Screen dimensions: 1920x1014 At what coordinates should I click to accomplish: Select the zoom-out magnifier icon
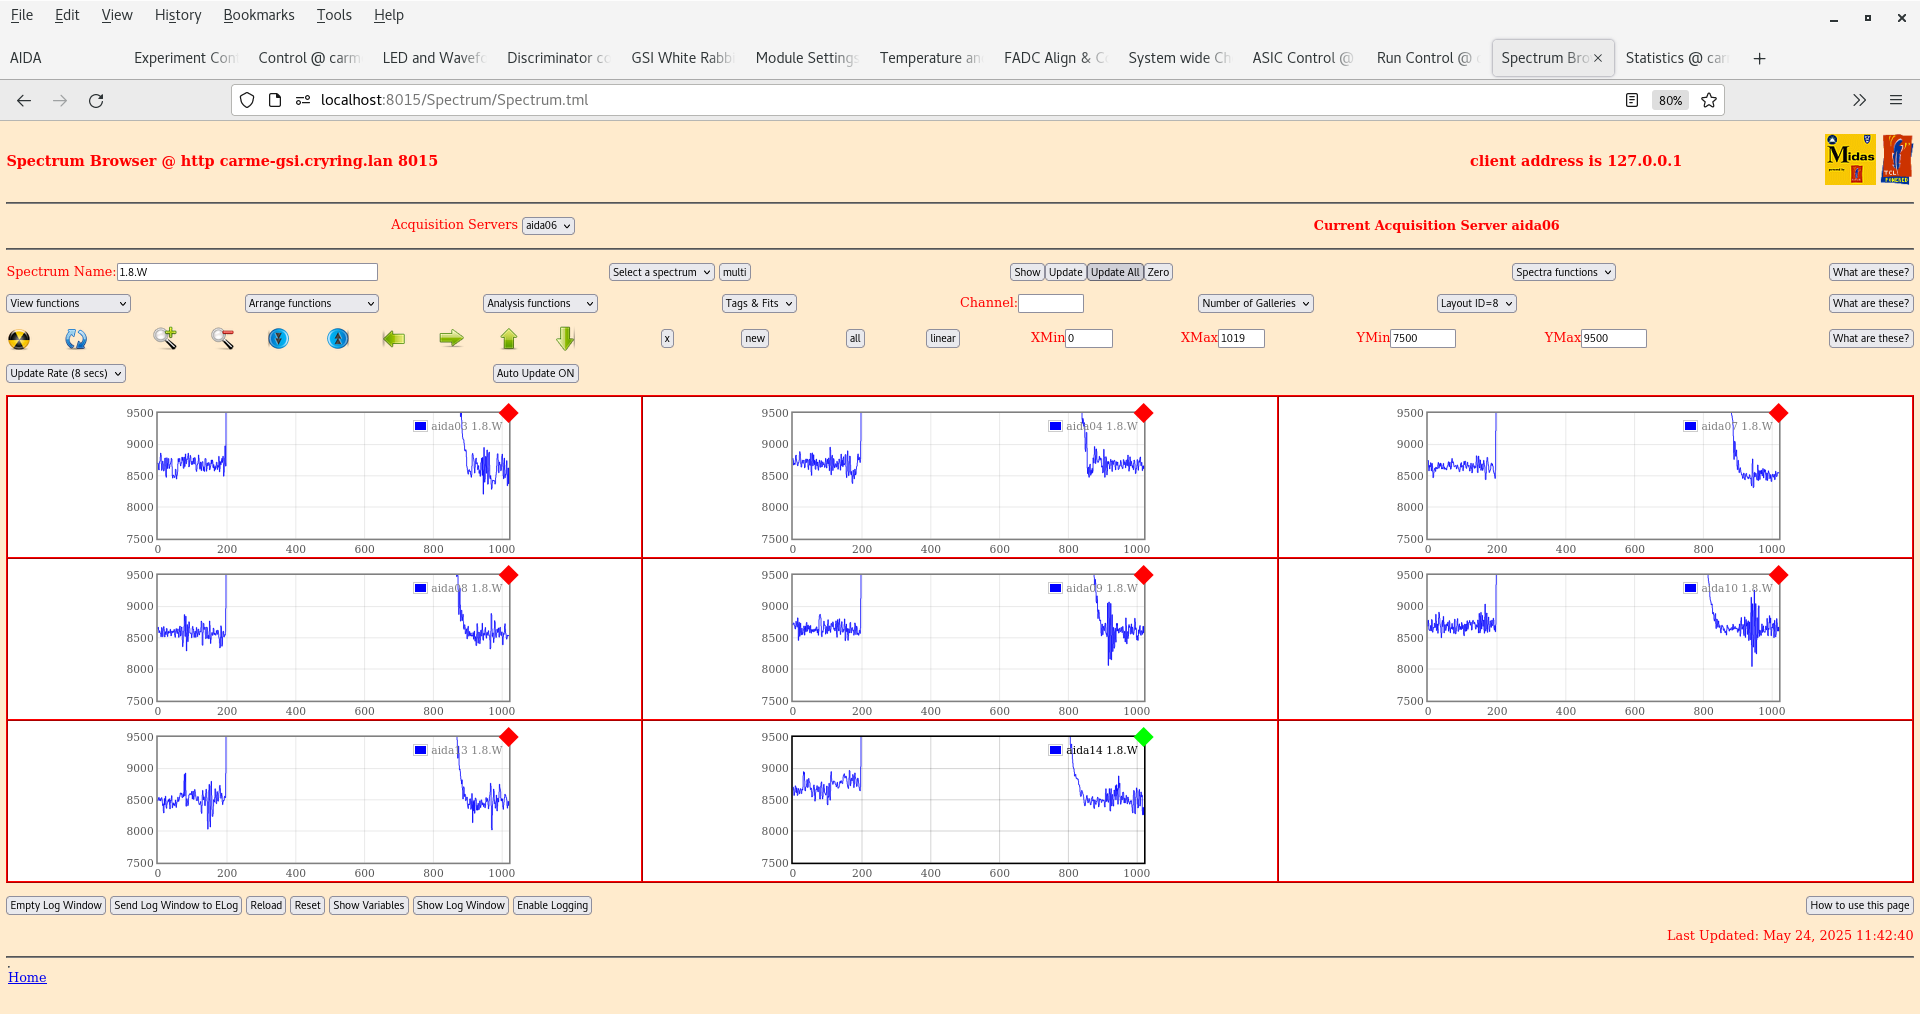222,339
